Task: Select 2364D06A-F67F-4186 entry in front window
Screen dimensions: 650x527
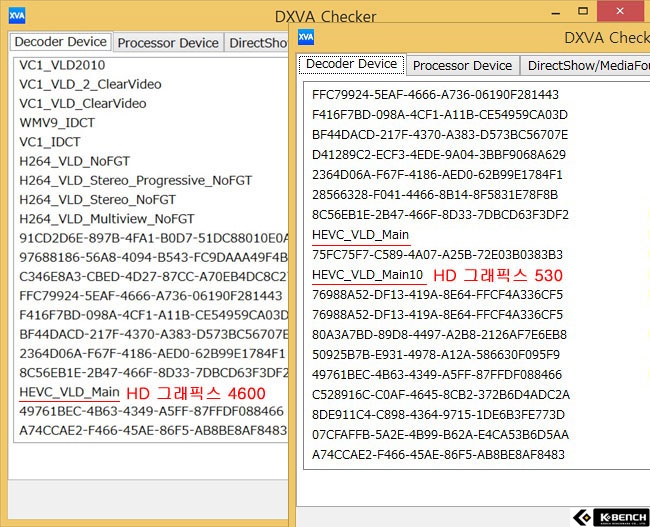Action: pyautogui.click(x=437, y=175)
